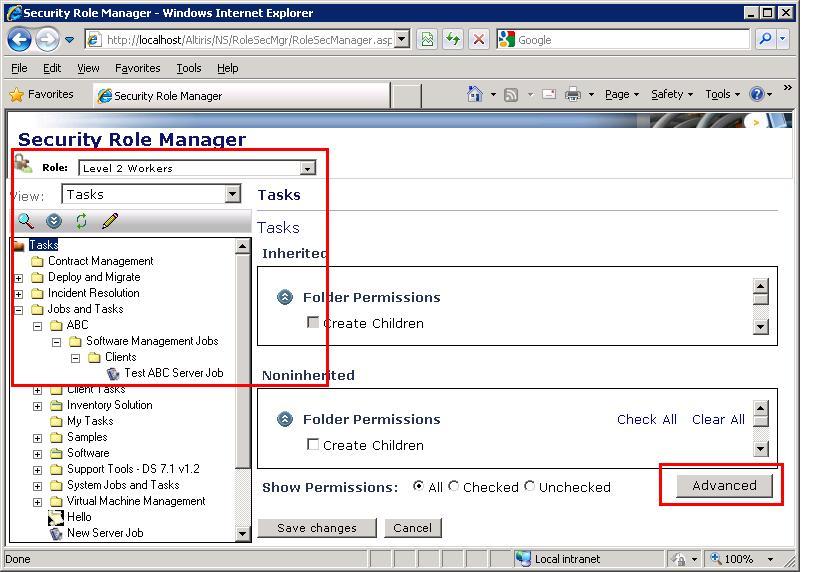Select the Unchecked radio button
The width and height of the screenshot is (840, 572).
pos(530,487)
